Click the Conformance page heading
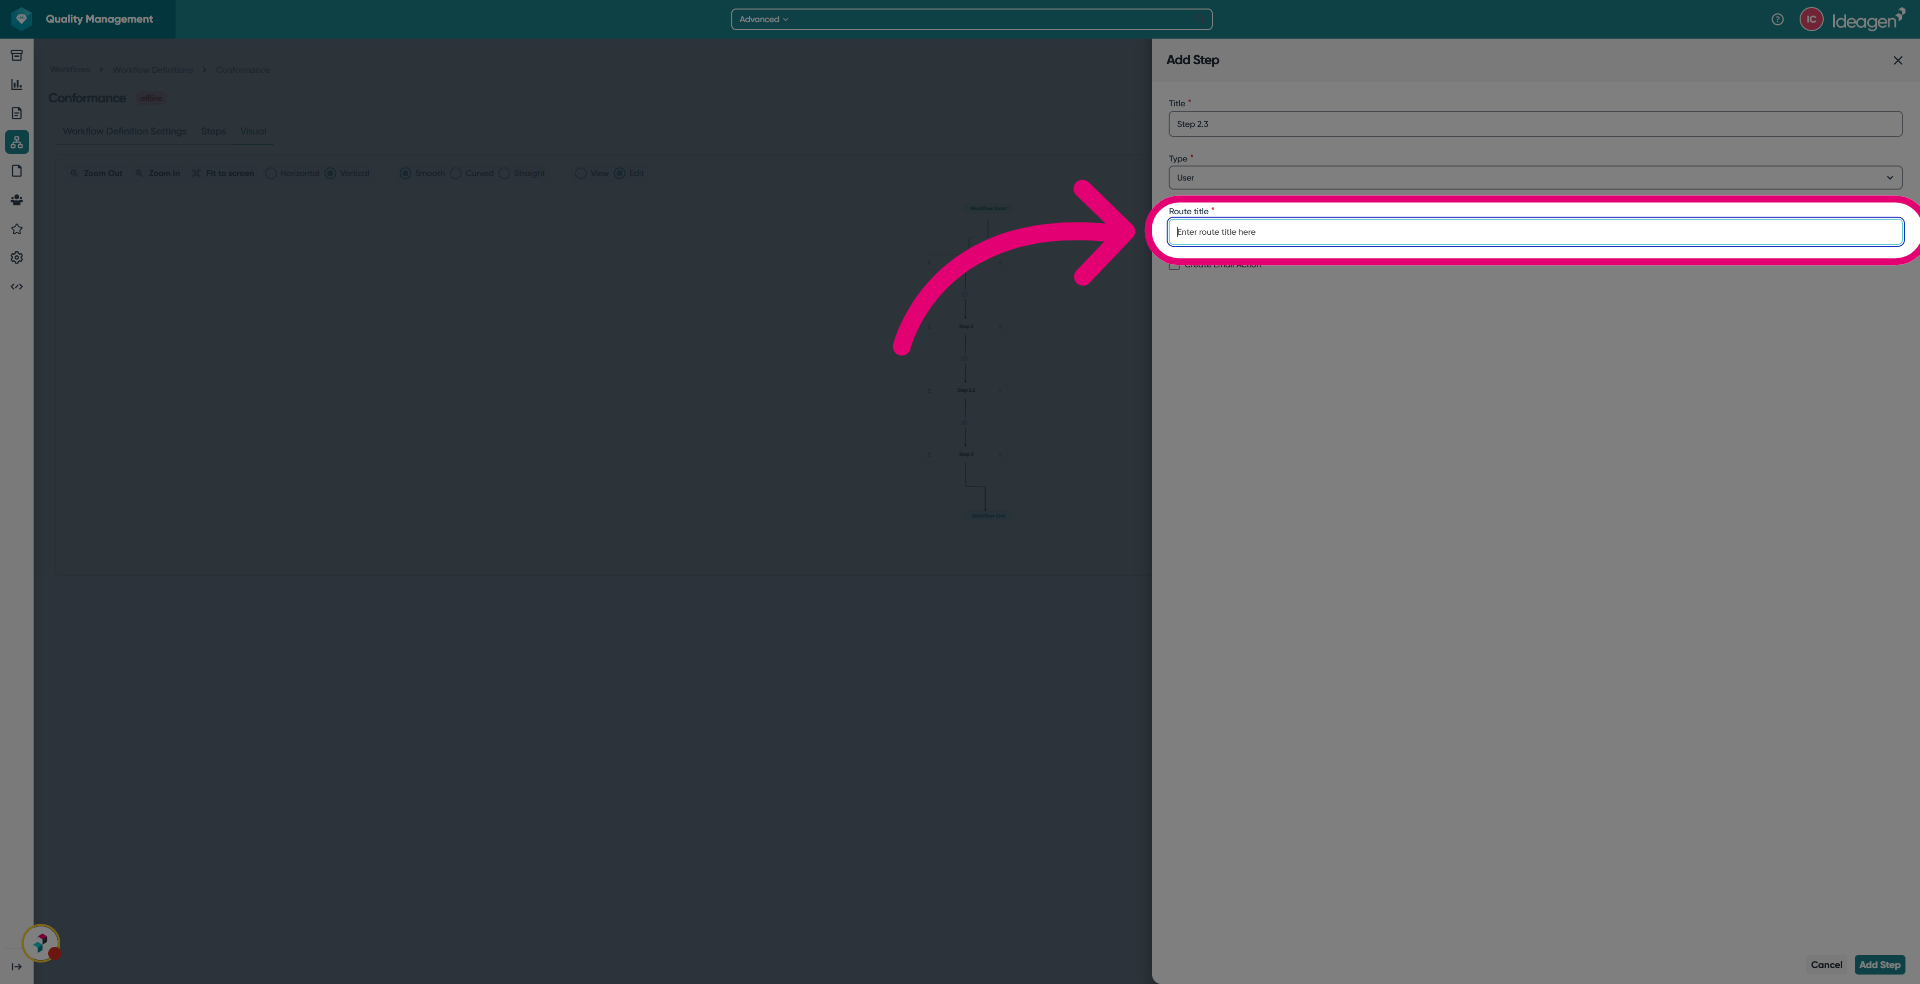The image size is (1920, 984). tap(87, 98)
